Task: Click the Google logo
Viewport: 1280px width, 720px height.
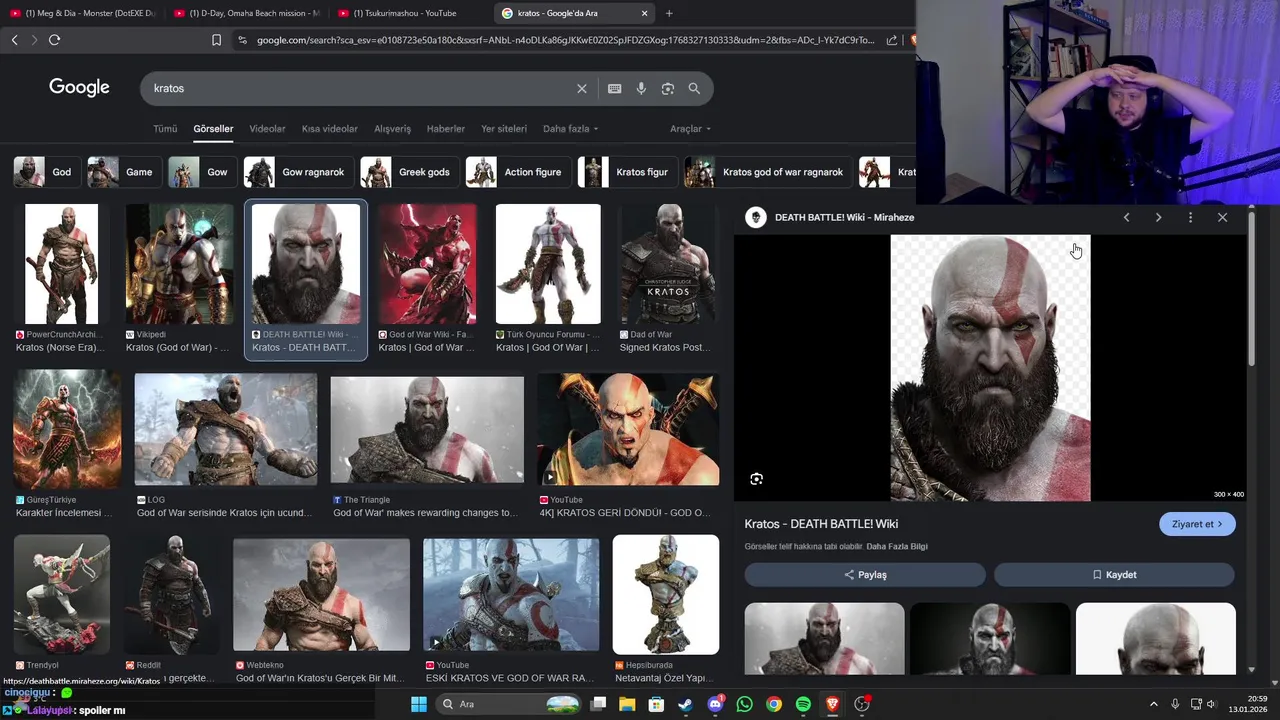Action: pyautogui.click(x=79, y=87)
